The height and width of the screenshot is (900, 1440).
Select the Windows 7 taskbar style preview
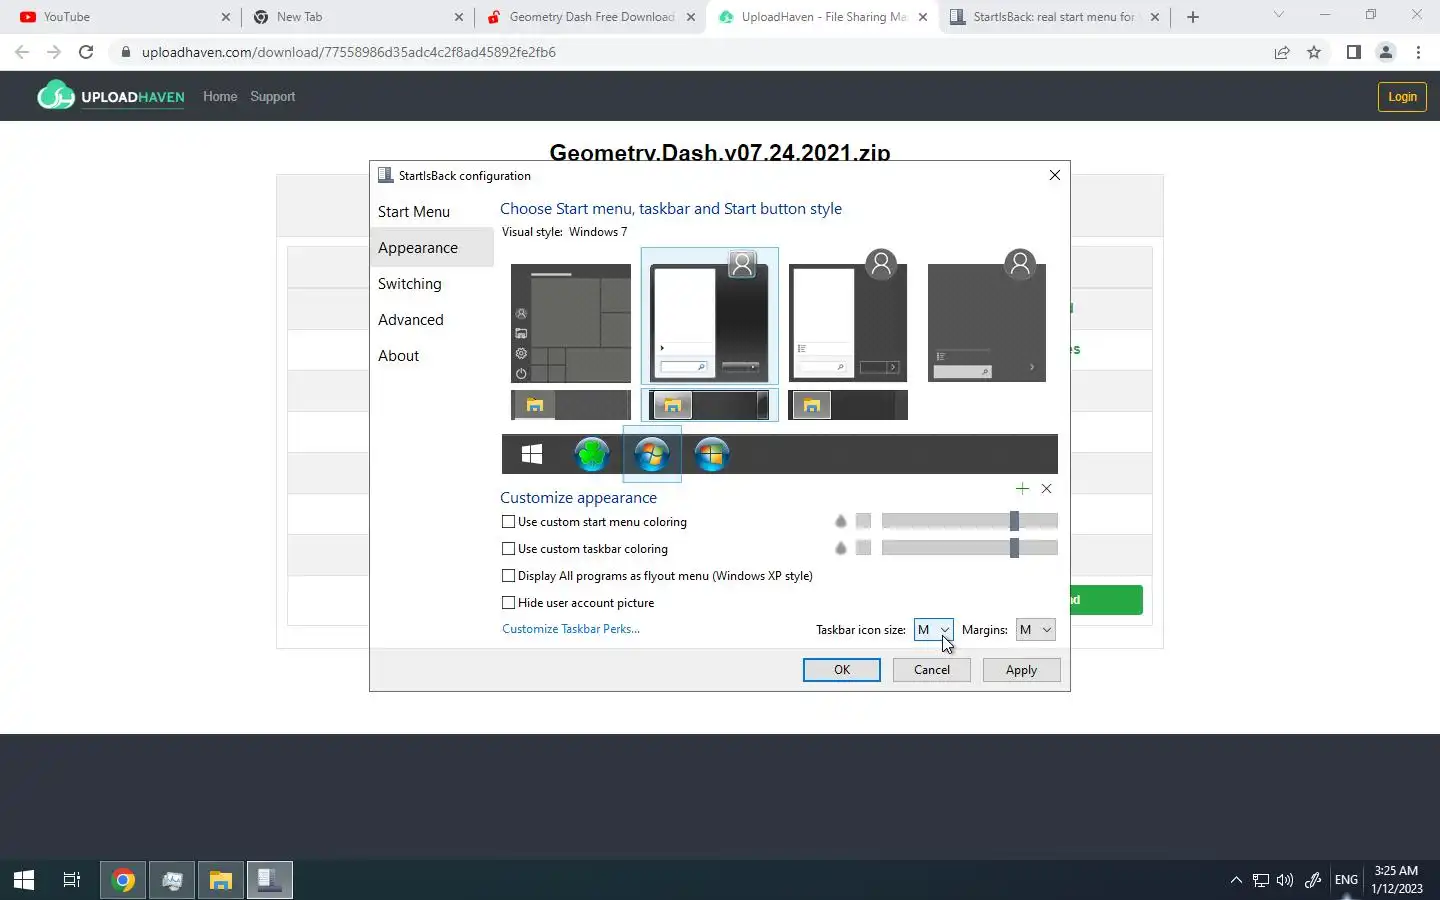tap(710, 405)
